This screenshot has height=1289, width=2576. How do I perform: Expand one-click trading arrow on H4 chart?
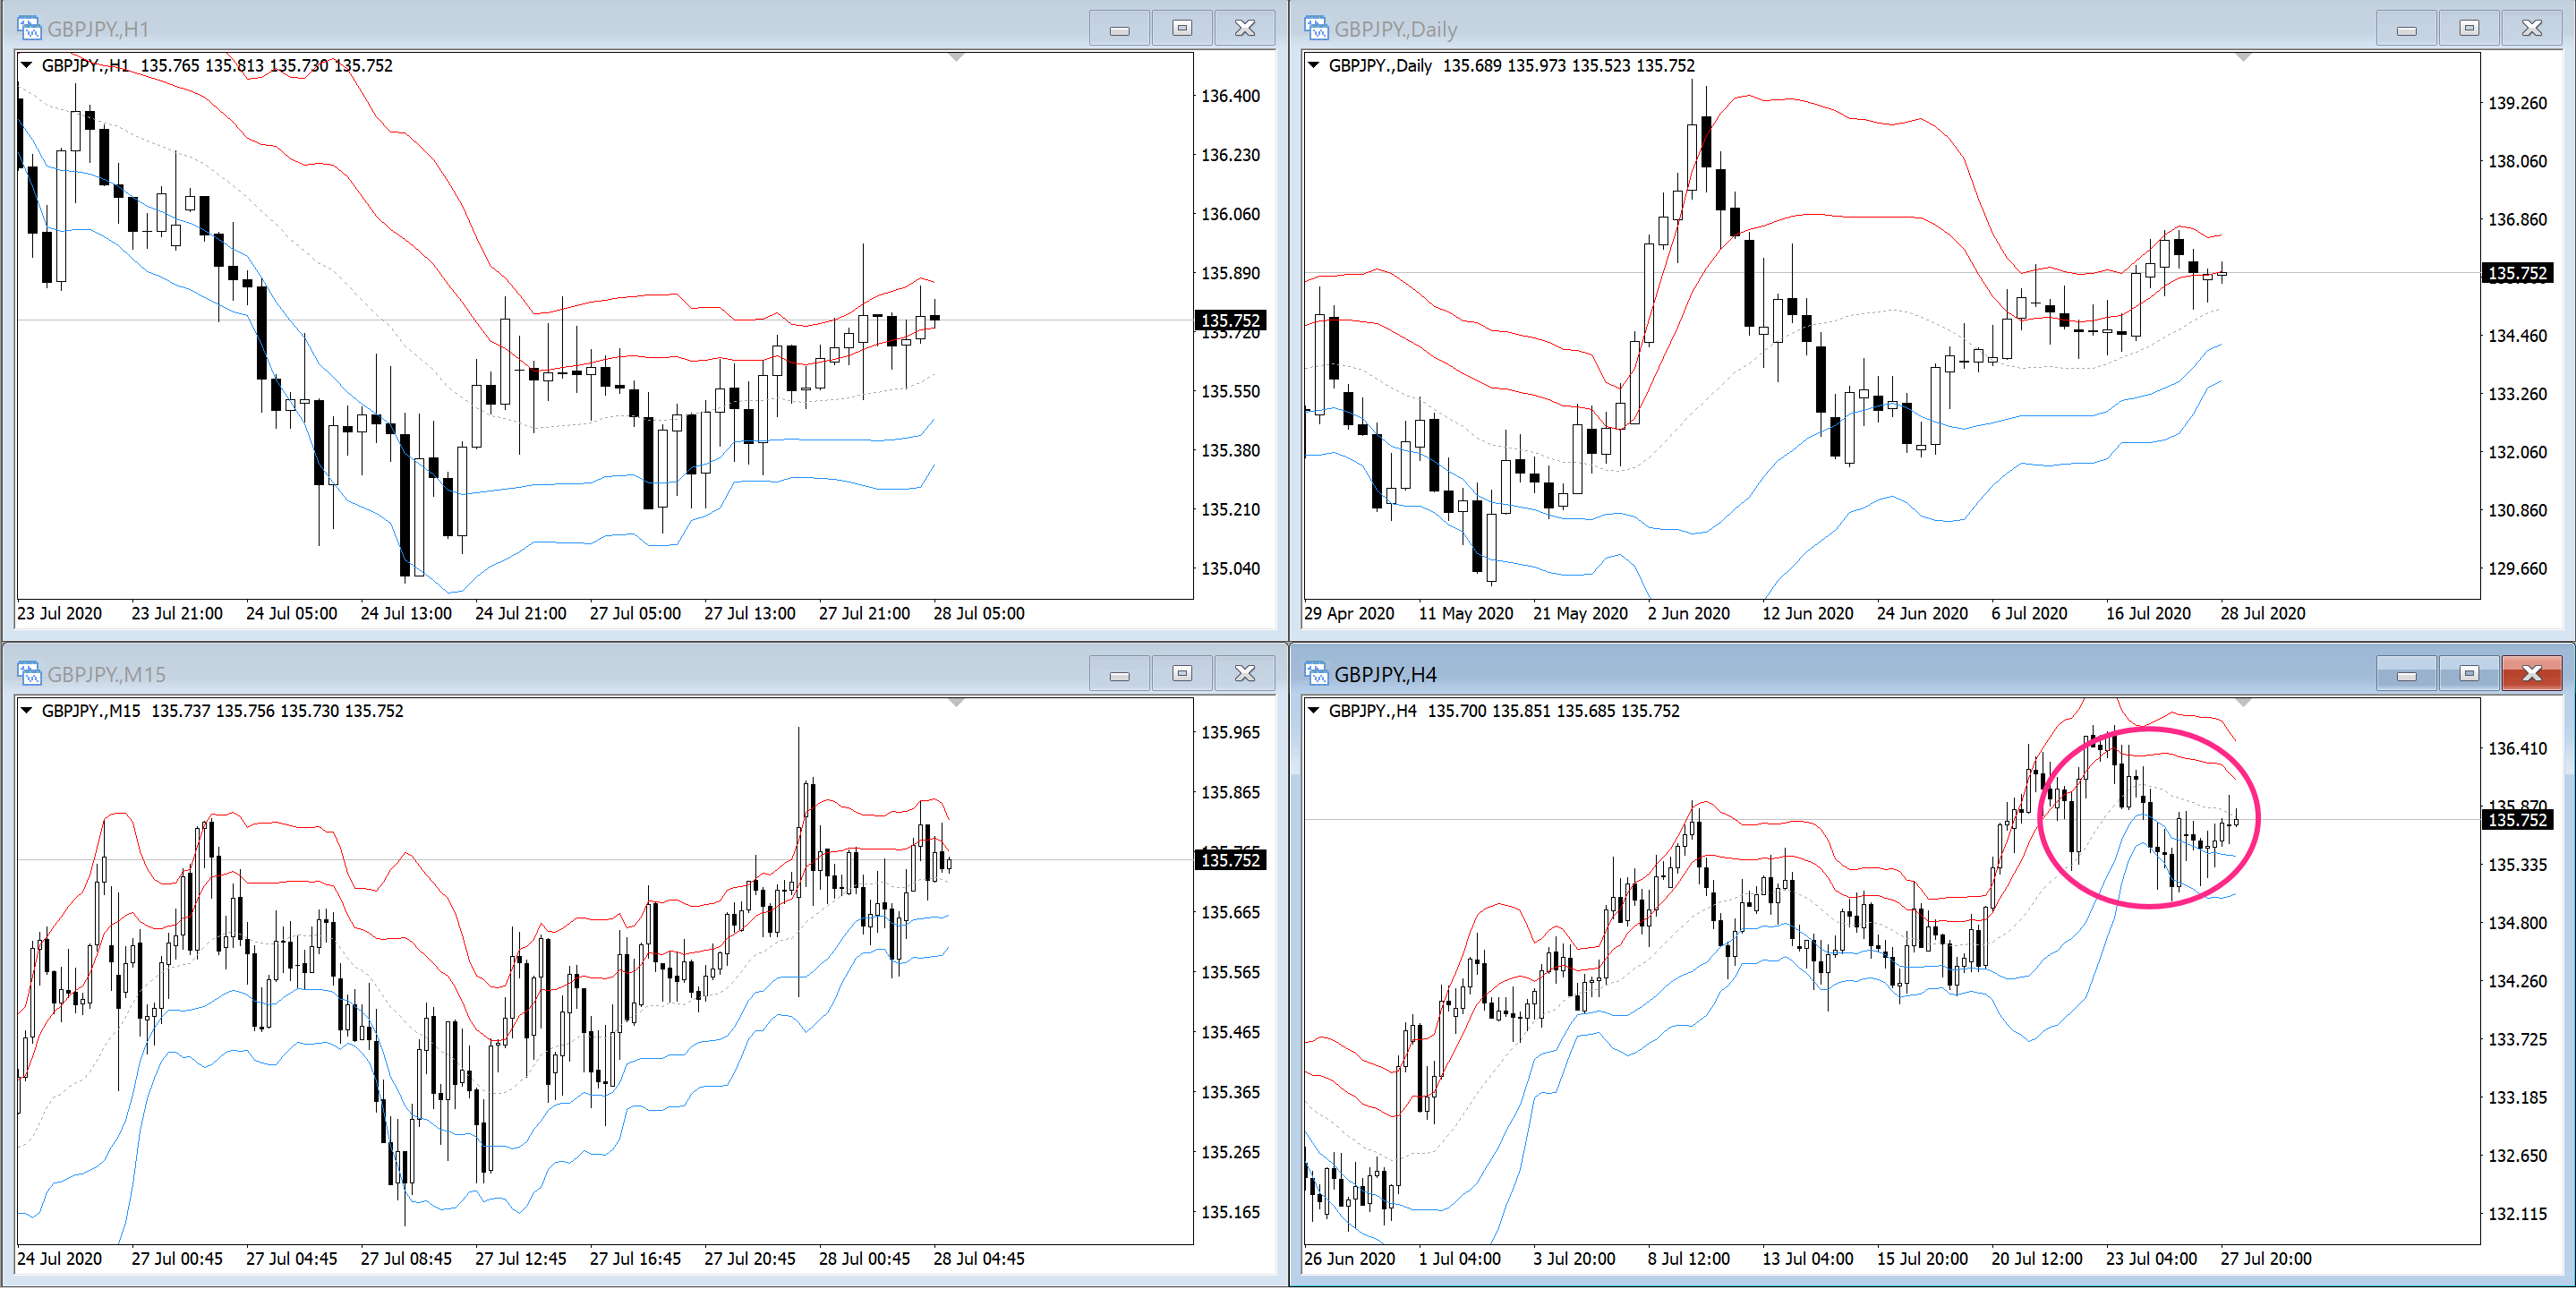pyautogui.click(x=1314, y=711)
